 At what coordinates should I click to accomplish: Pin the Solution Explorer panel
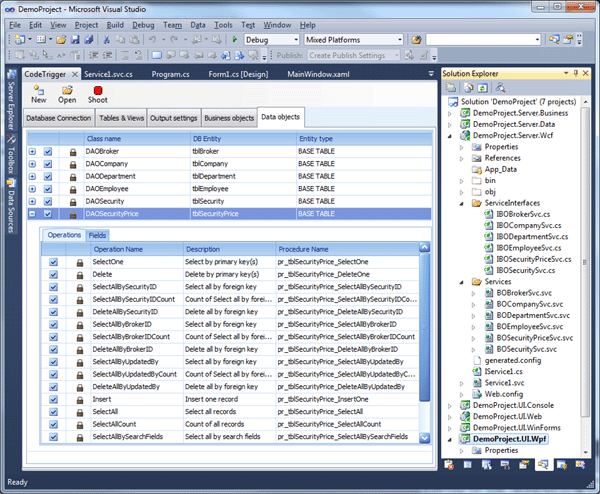click(x=576, y=73)
